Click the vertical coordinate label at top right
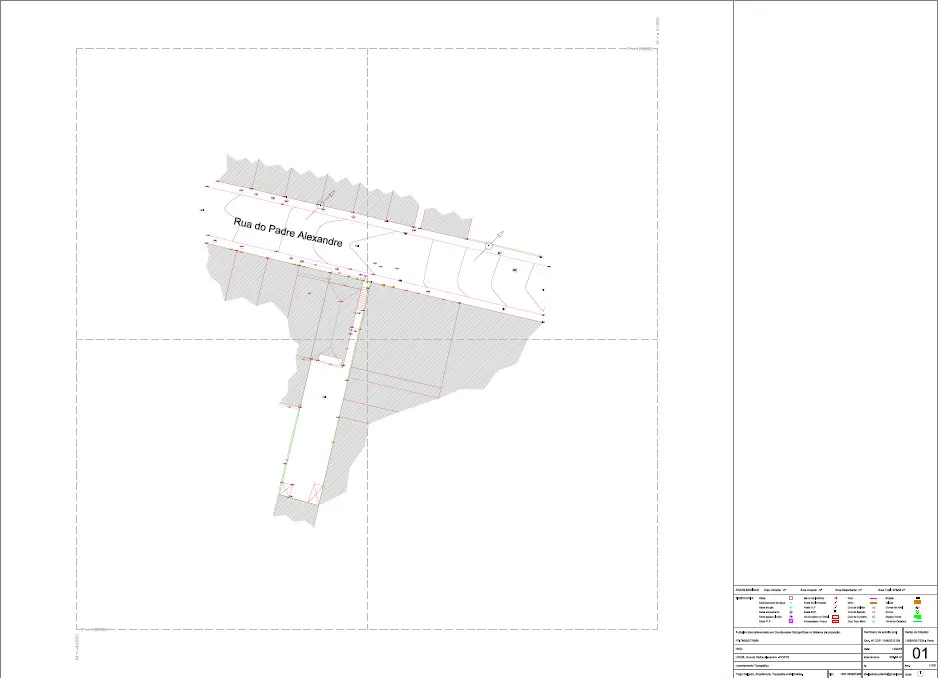 click(657, 32)
